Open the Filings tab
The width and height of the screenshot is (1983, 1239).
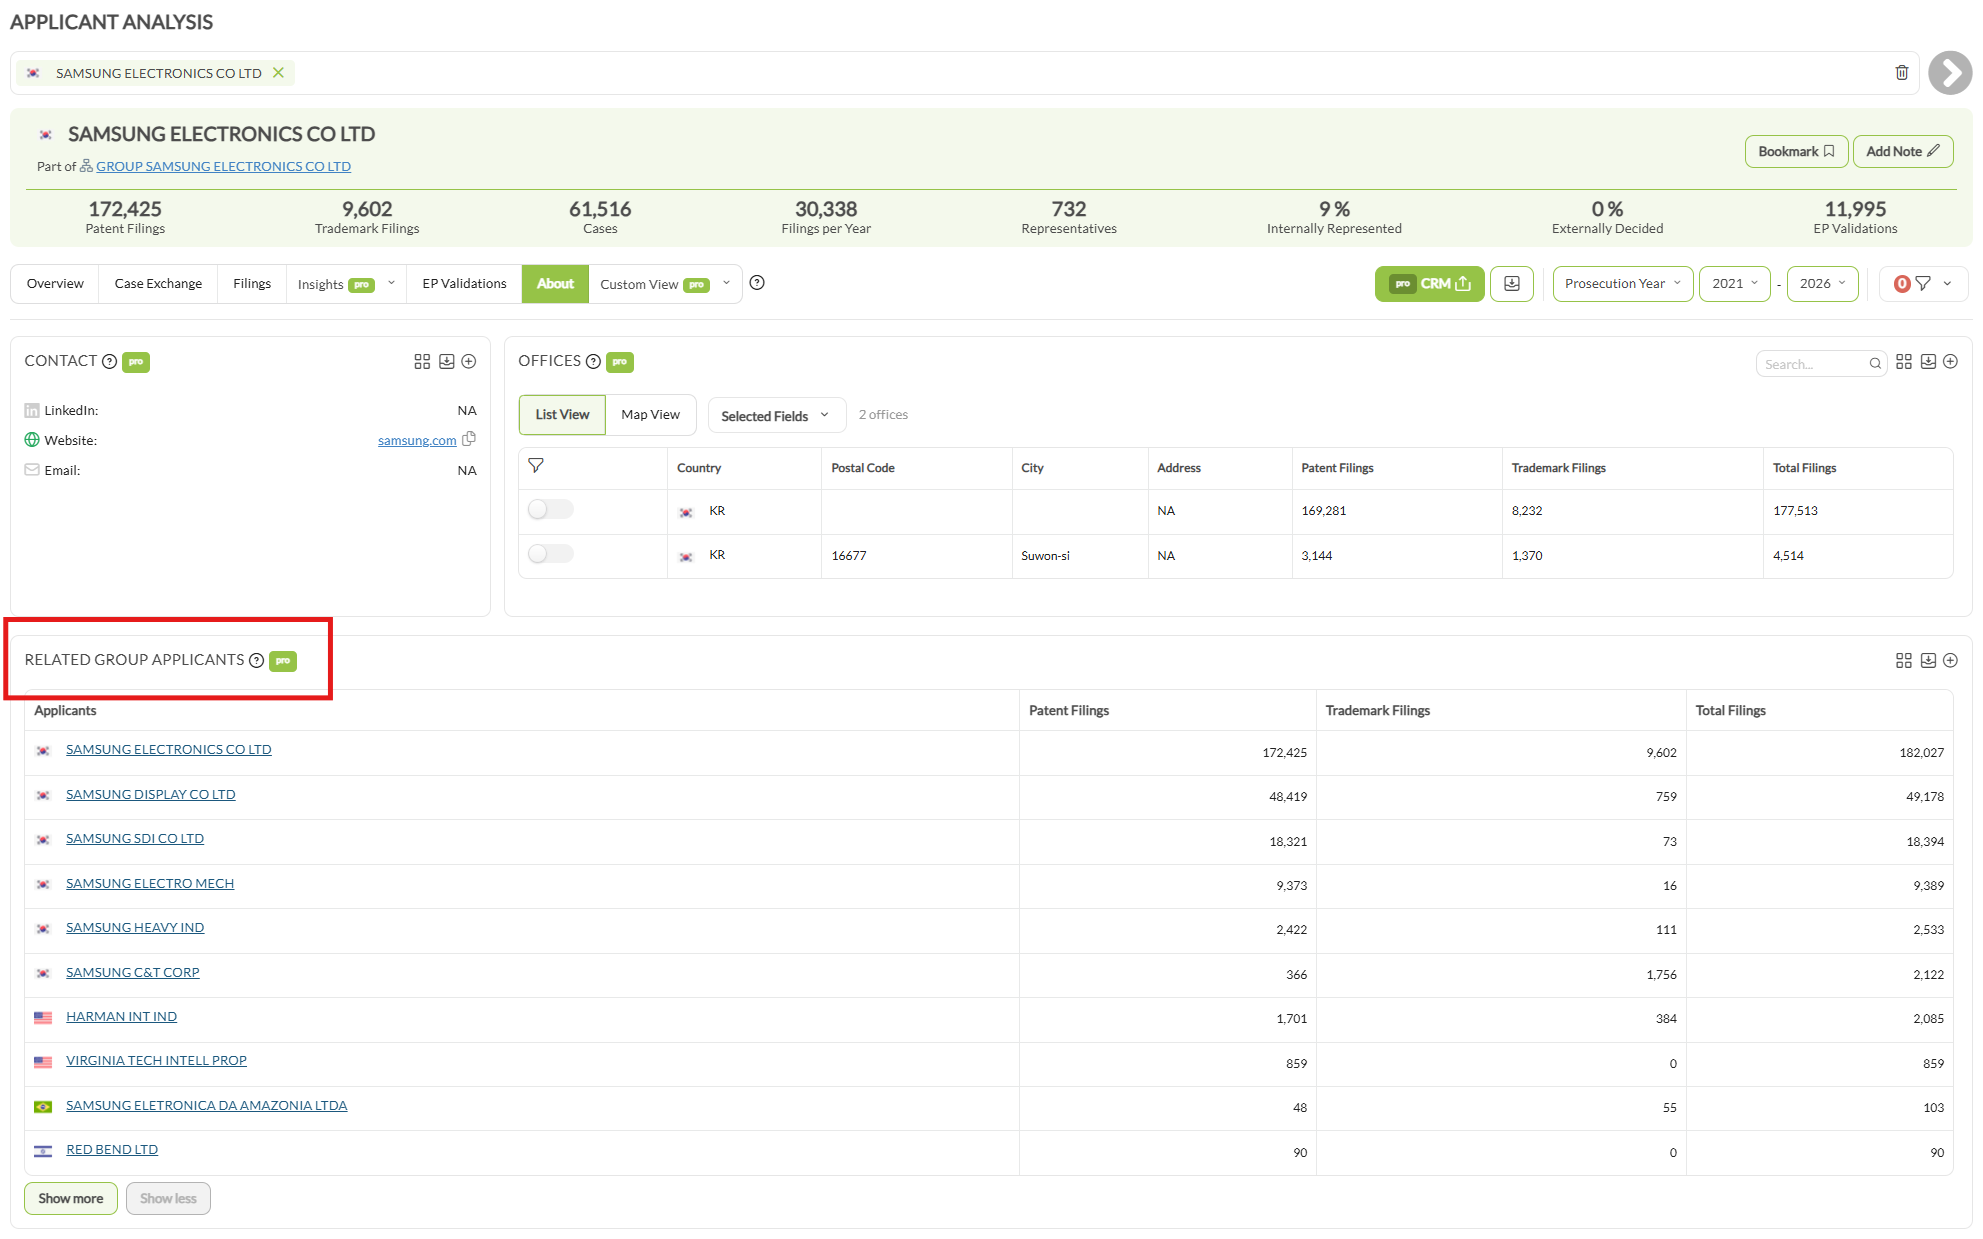point(252,284)
